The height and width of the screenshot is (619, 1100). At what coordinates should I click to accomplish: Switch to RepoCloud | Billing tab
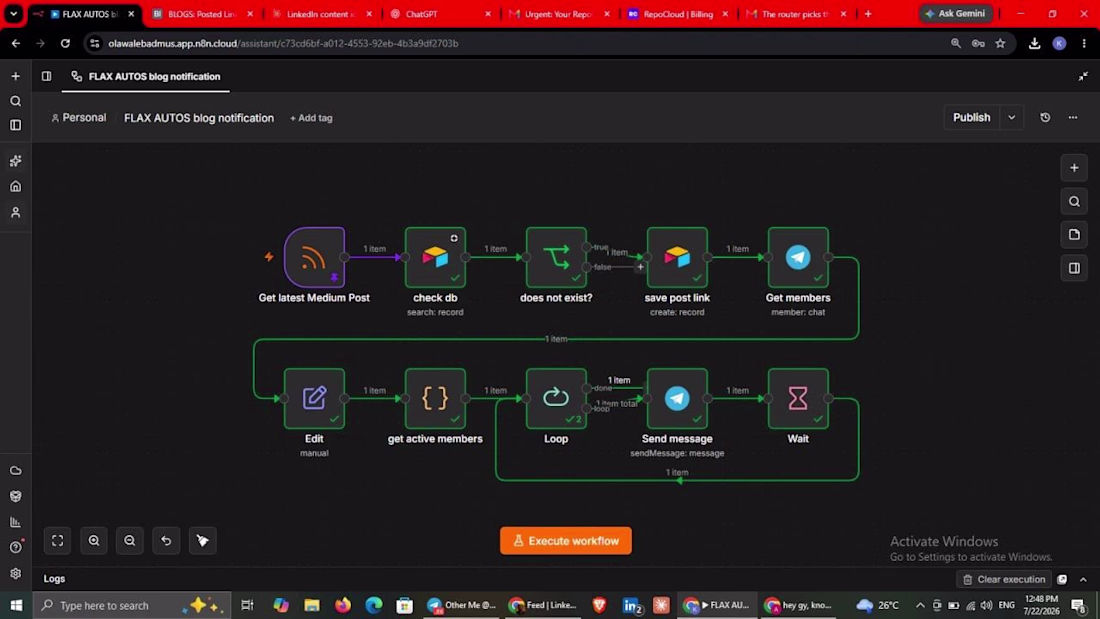point(678,14)
